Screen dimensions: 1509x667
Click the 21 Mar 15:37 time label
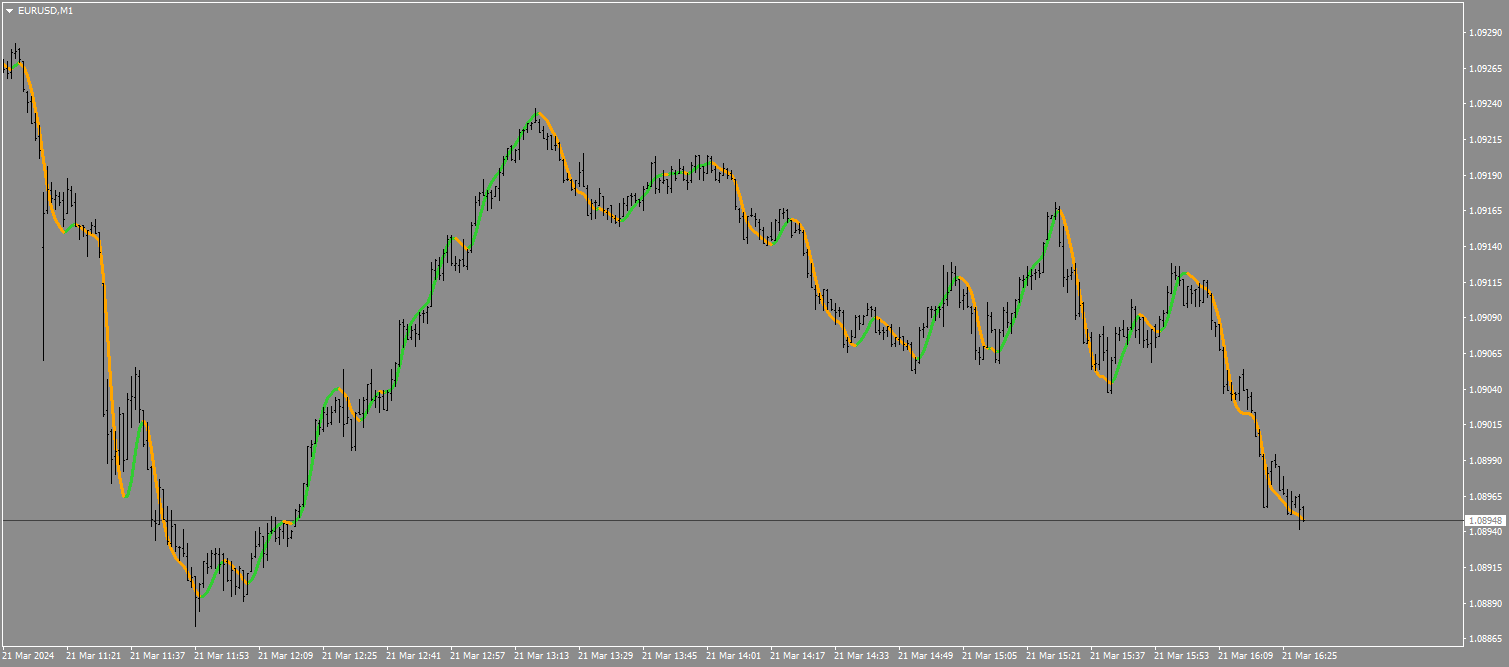(x=1117, y=656)
